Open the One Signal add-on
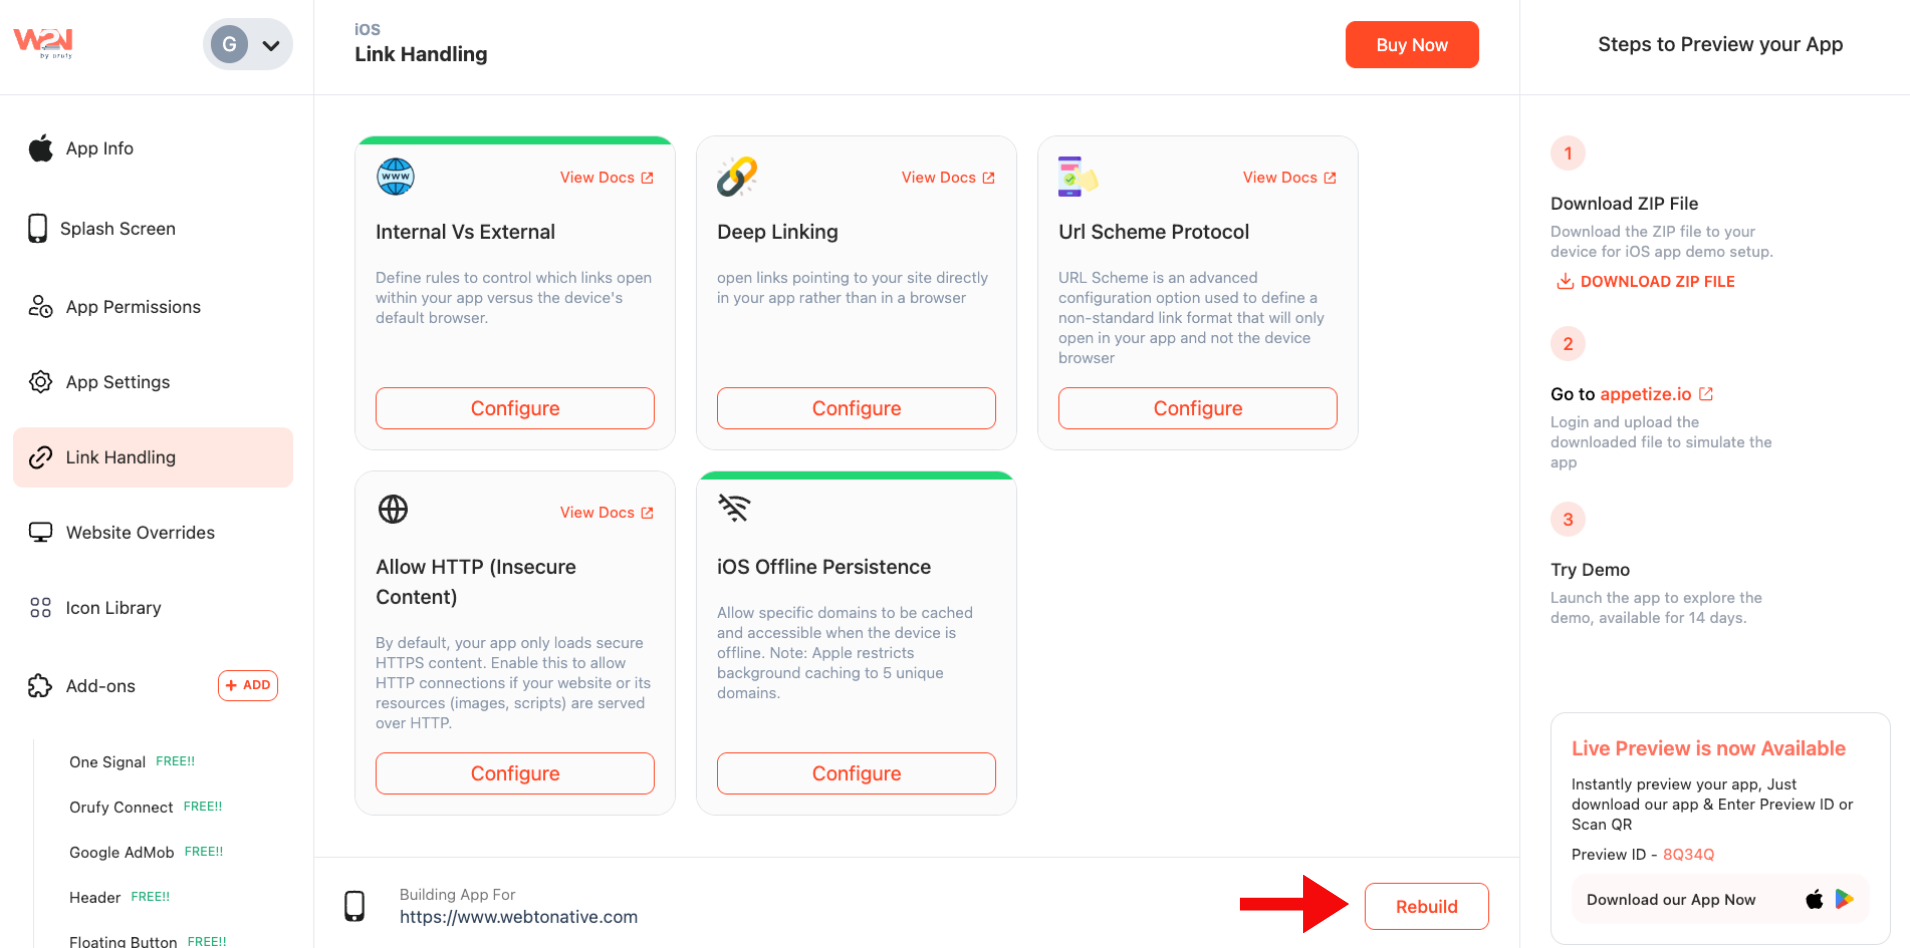The image size is (1910, 948). click(107, 762)
